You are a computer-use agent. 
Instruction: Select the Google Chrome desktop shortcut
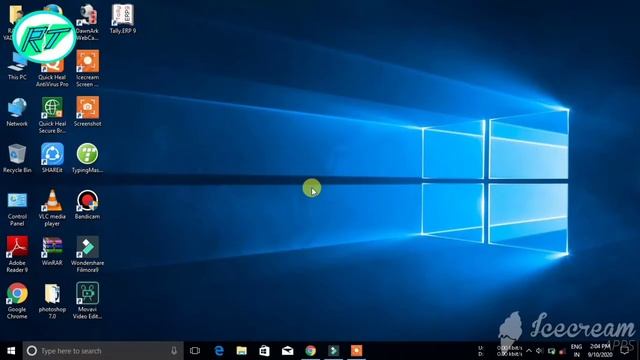[17, 301]
